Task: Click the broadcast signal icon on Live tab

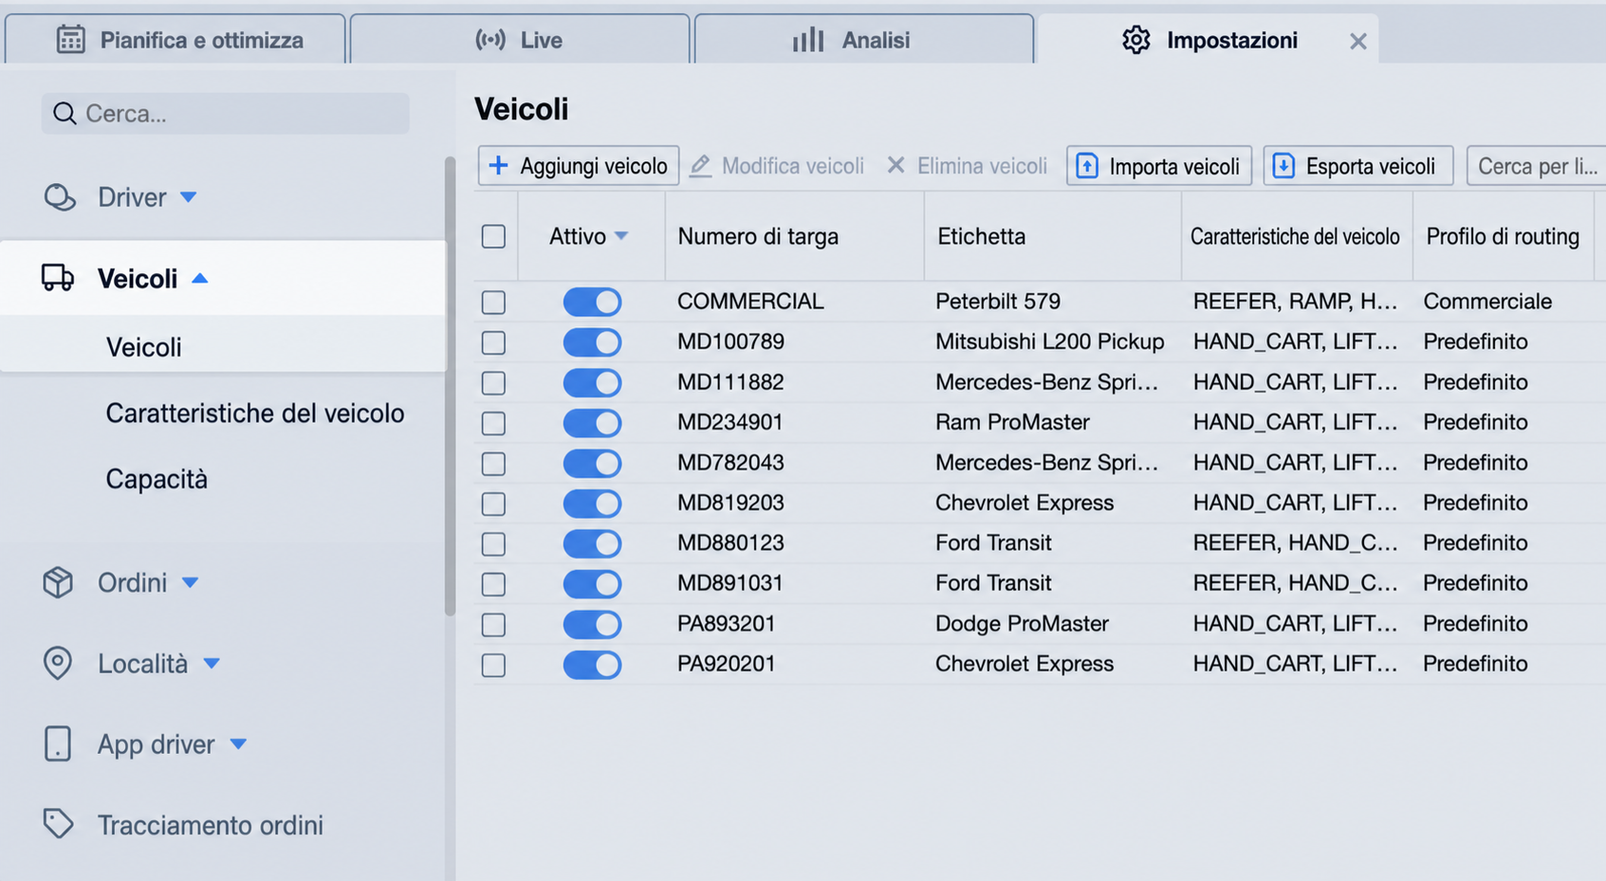Action: coord(490,40)
